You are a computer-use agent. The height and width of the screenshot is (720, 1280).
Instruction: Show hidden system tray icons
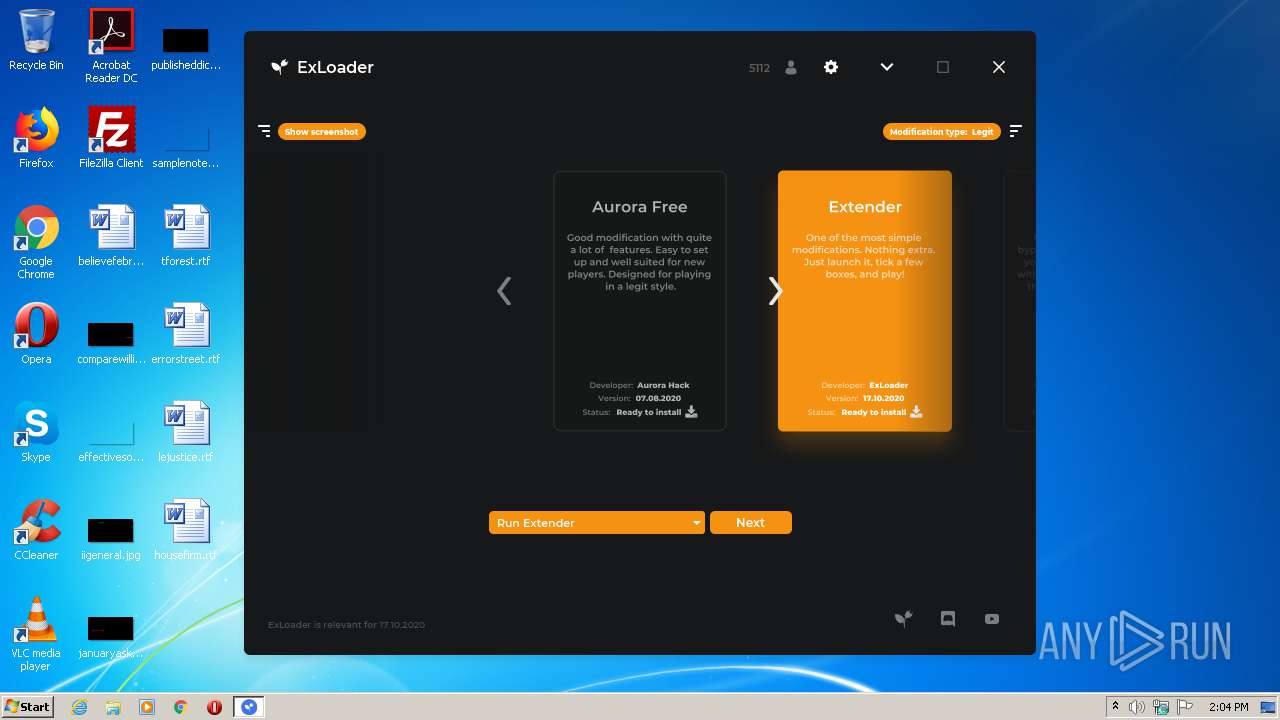click(1115, 707)
